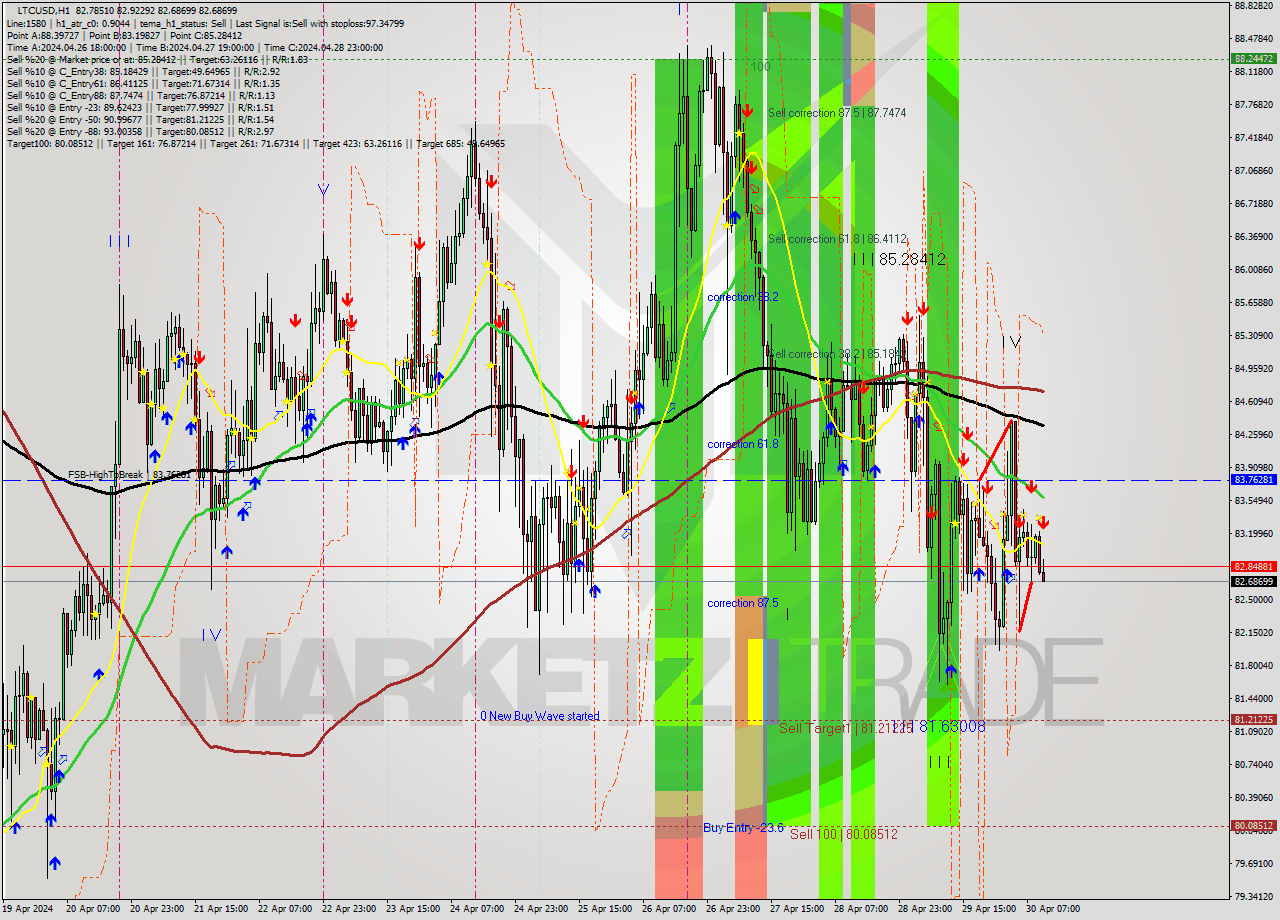
Task: Click the 'Sell correction 61.8 | 86.4112' label
Action: click(837, 239)
